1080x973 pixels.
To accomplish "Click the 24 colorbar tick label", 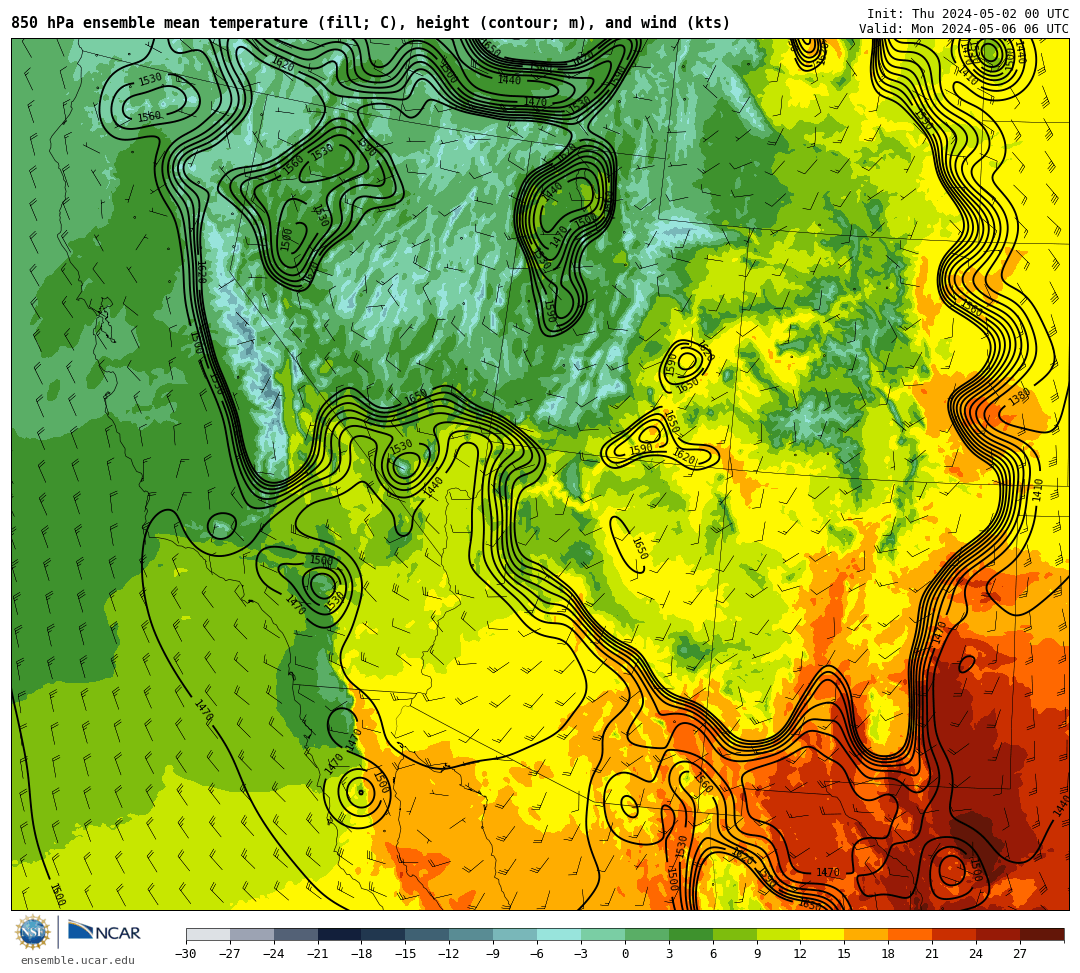I will click(x=976, y=954).
